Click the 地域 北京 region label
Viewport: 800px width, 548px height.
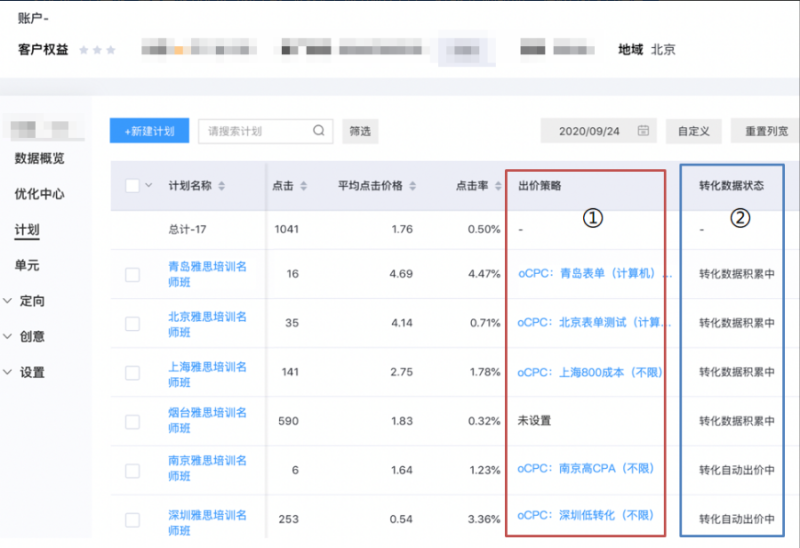tap(646, 49)
